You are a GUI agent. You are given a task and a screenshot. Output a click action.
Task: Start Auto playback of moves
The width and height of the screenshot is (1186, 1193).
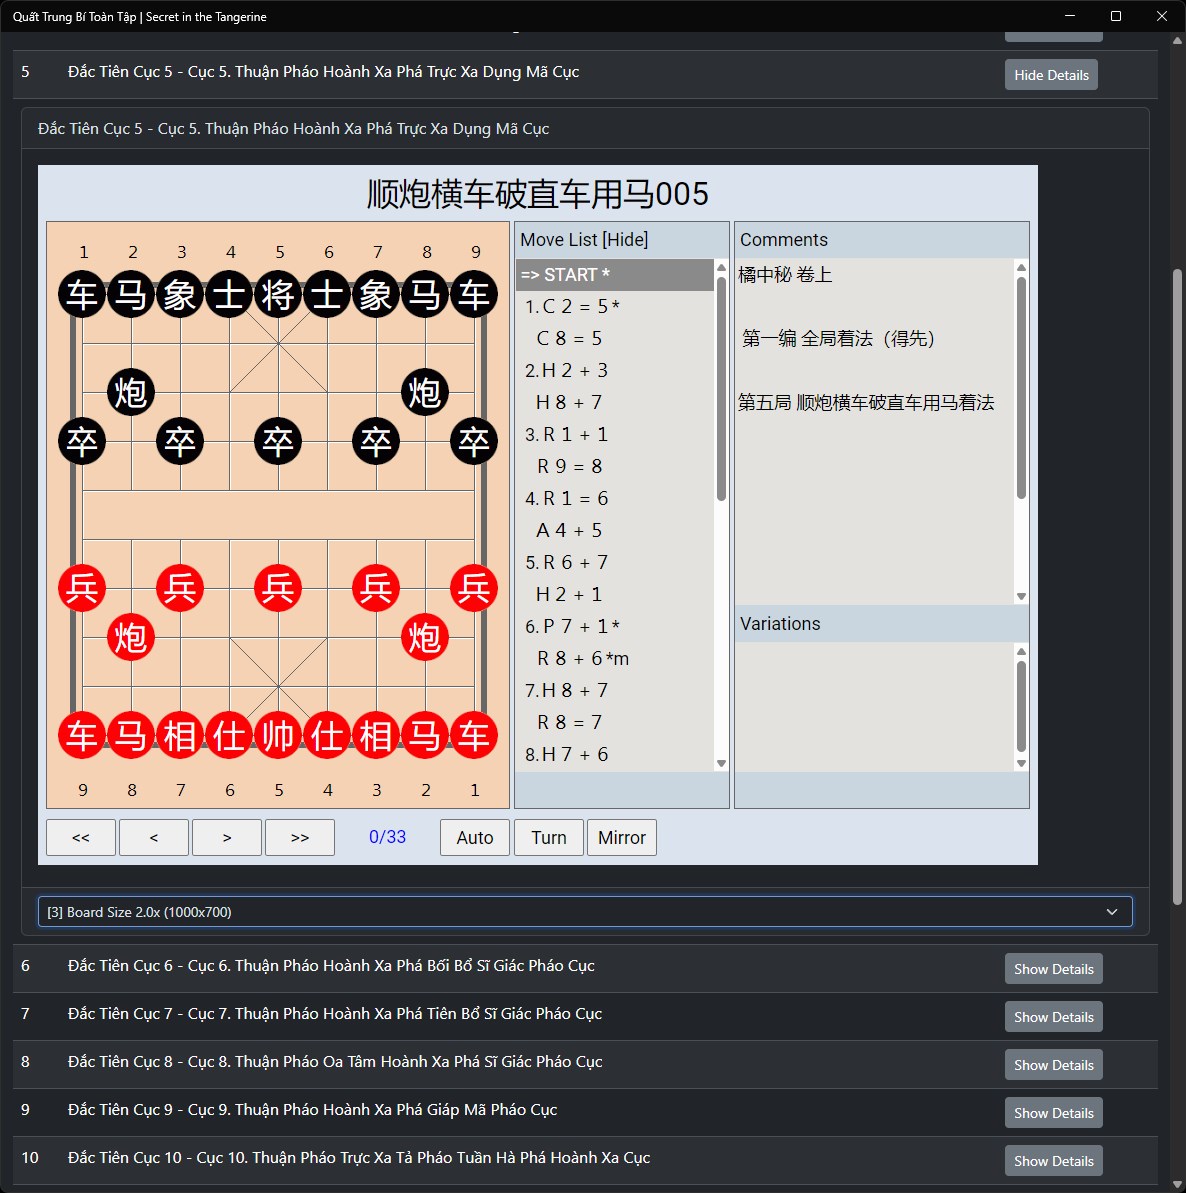475,837
